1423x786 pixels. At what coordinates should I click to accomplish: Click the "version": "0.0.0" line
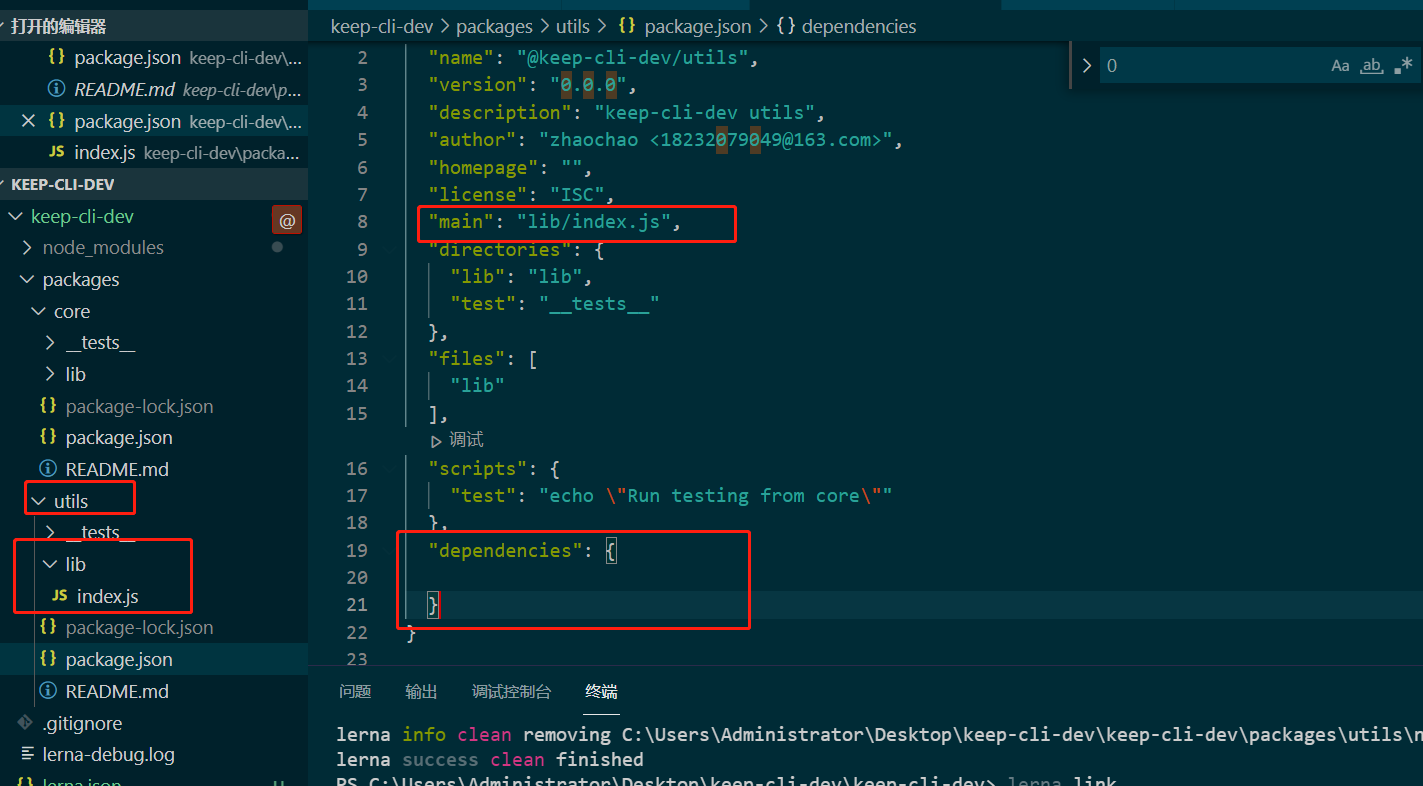pyautogui.click(x=532, y=84)
